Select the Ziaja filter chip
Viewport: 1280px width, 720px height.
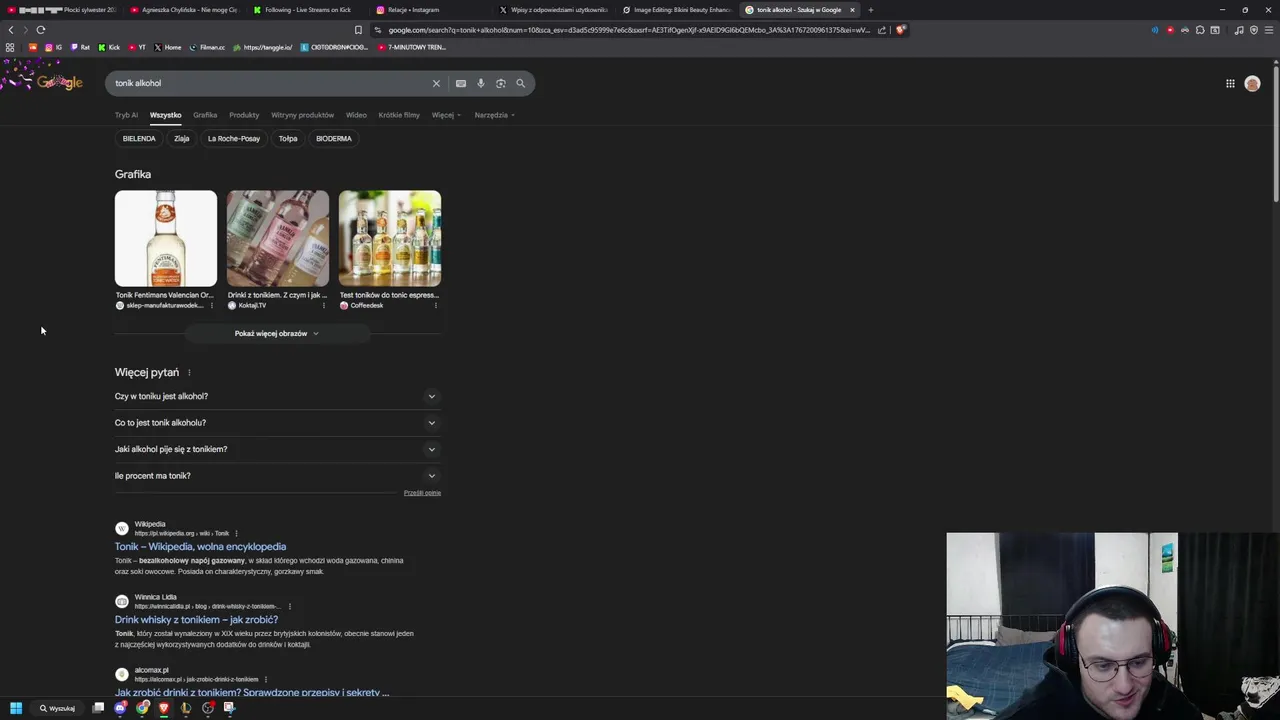tap(181, 139)
